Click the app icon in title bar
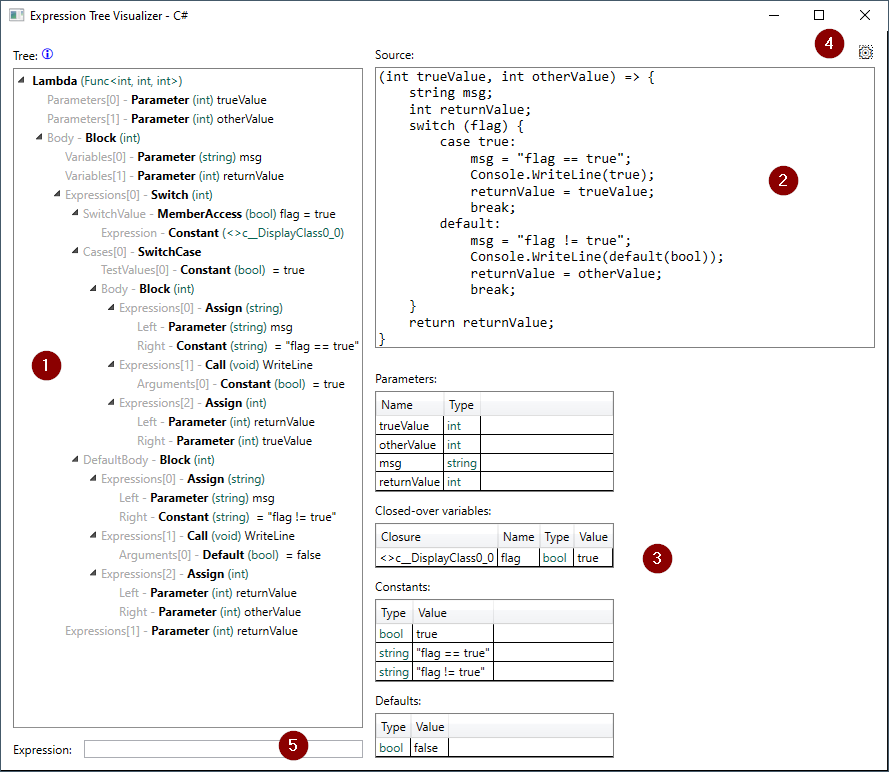 pos(16,16)
